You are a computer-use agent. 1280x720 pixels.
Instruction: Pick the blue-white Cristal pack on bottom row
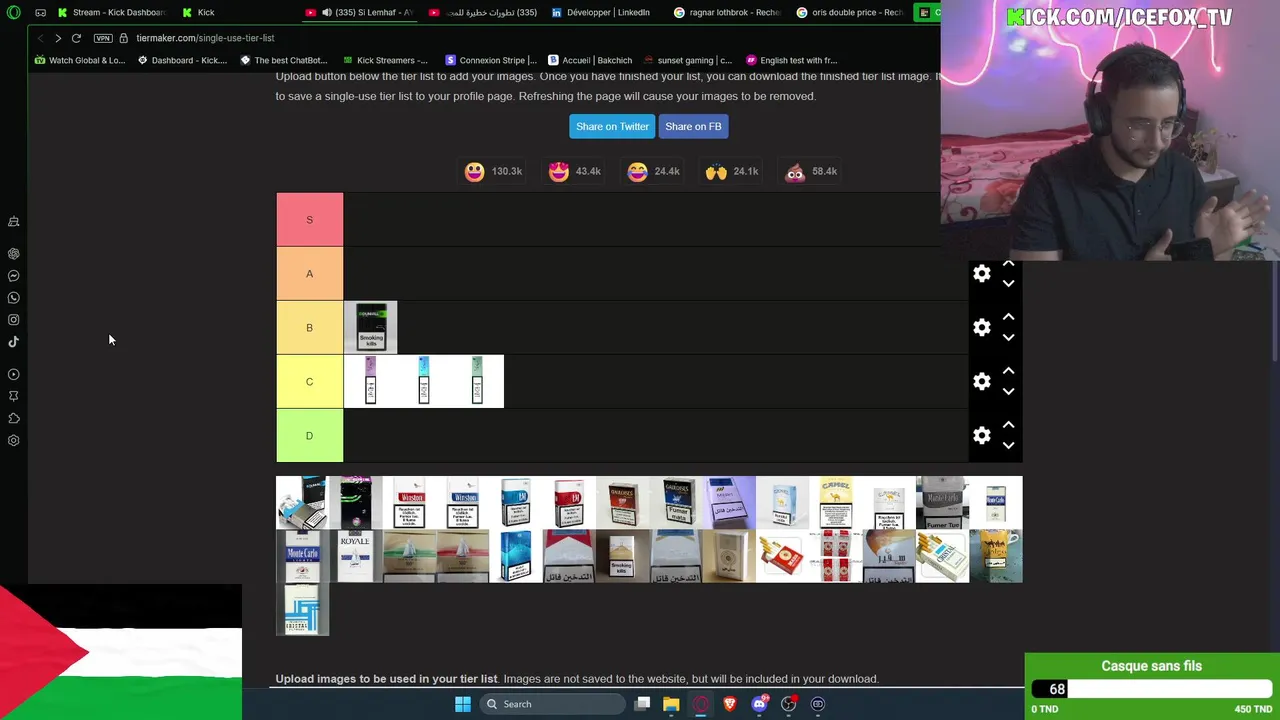point(302,609)
